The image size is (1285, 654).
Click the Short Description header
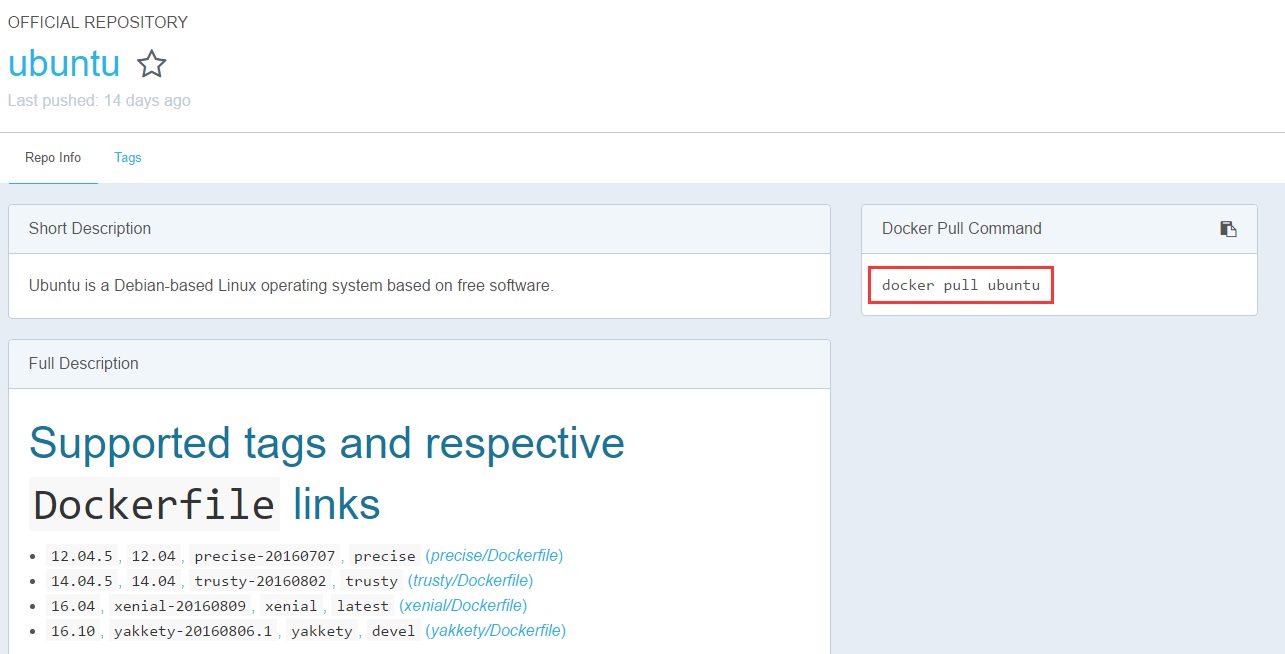click(90, 229)
